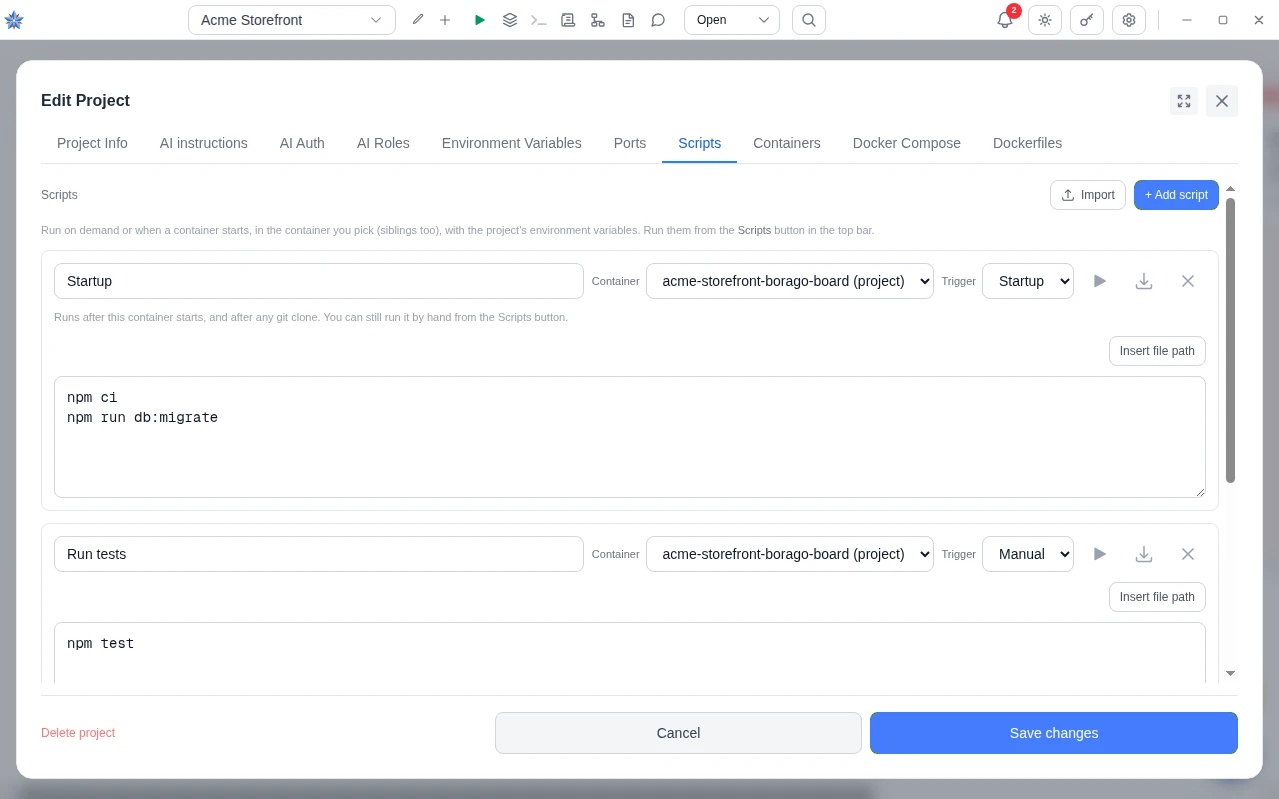Screen dimensions: 1279x799
Task: Click the Cancel button
Action: 678,733
